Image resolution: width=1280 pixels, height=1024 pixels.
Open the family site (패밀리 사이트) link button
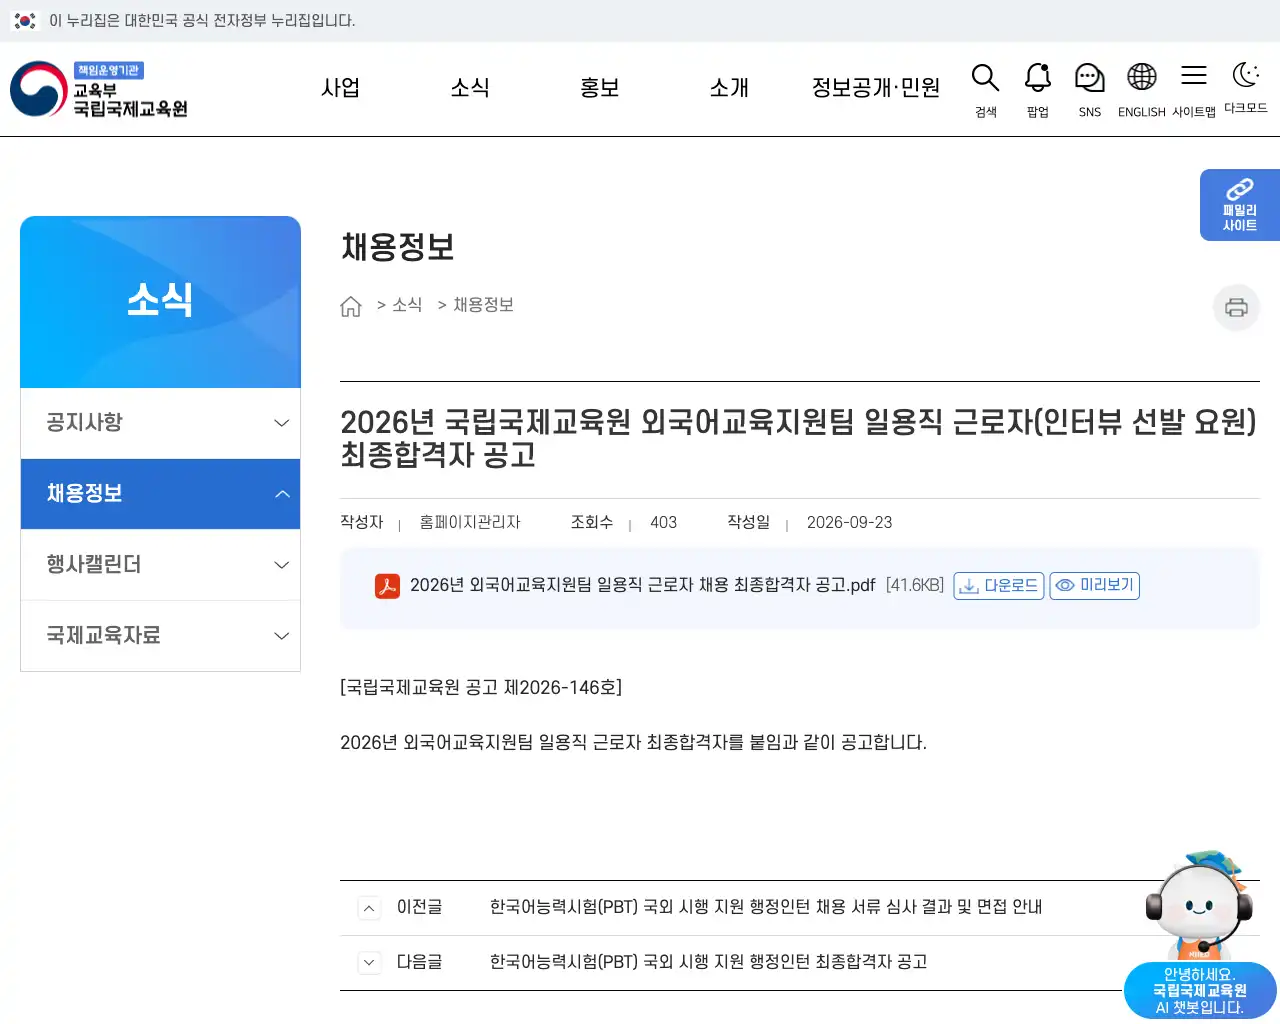pyautogui.click(x=1240, y=205)
